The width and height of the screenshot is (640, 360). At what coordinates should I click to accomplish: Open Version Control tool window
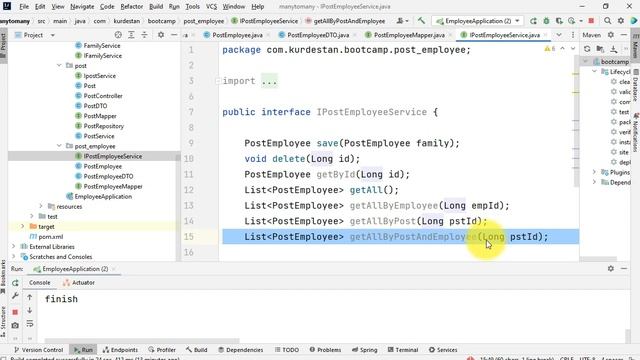39,350
